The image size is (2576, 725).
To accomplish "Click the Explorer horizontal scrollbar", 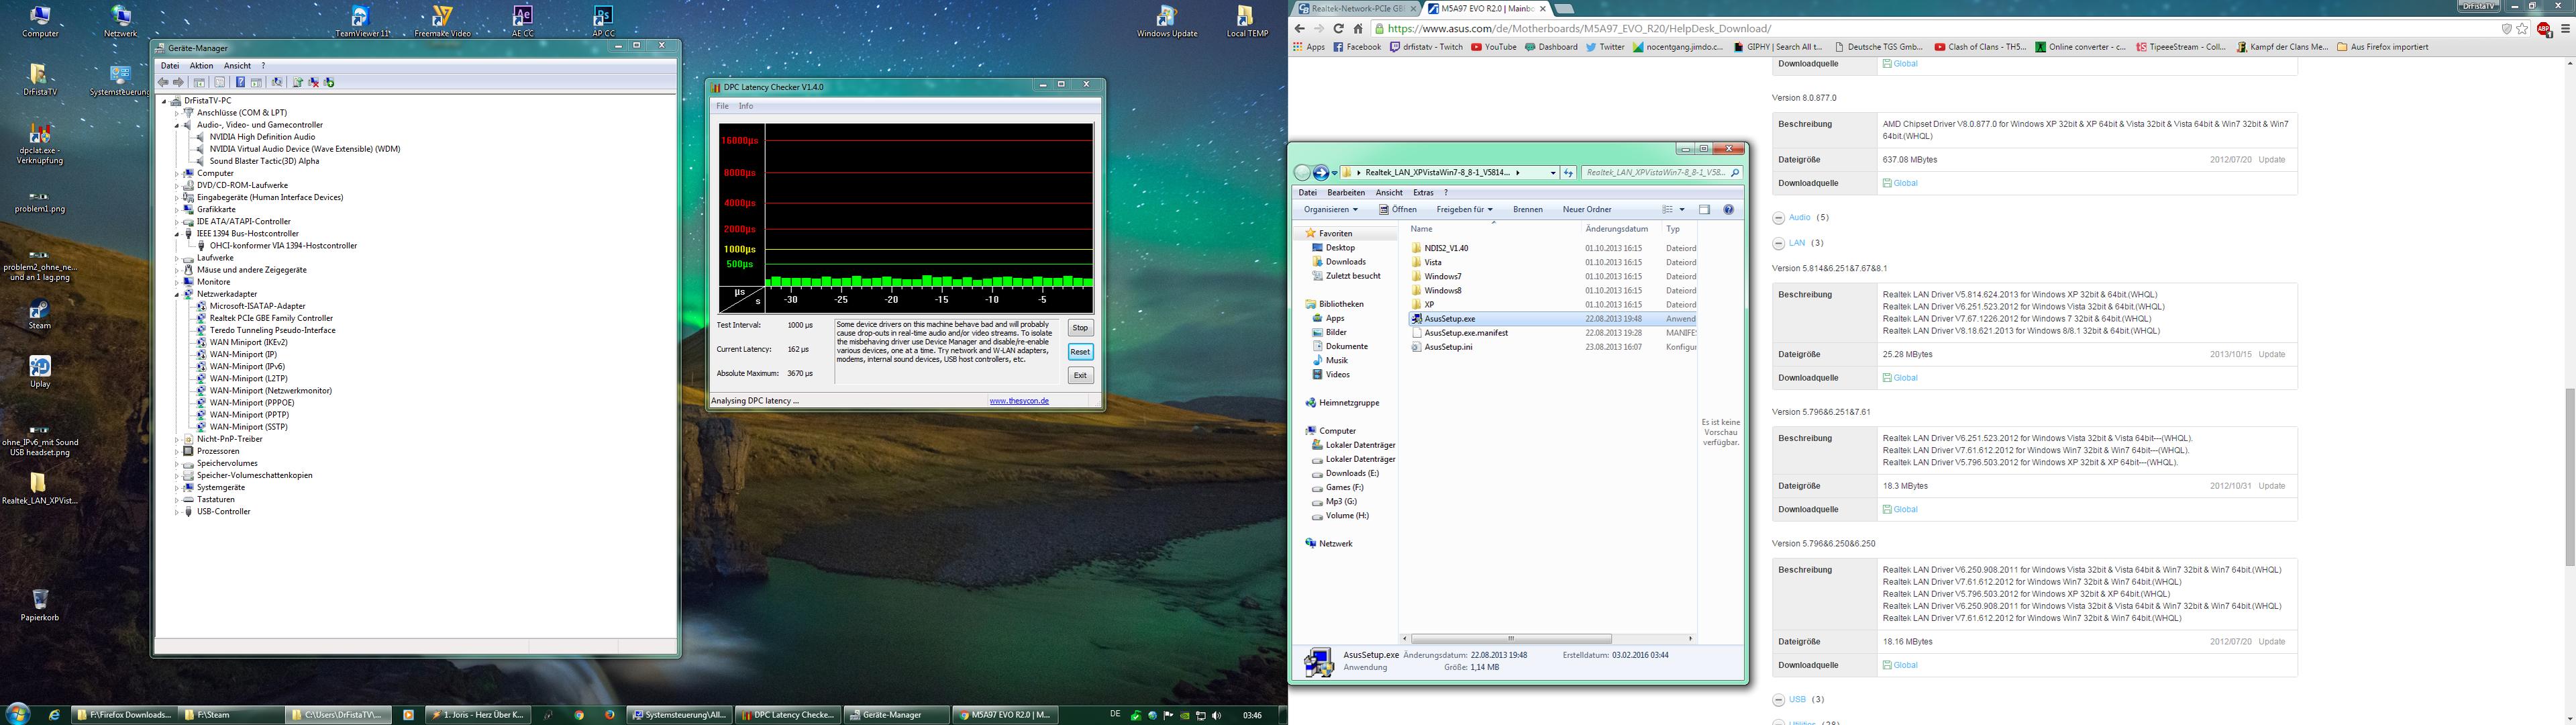I will tap(1510, 638).
